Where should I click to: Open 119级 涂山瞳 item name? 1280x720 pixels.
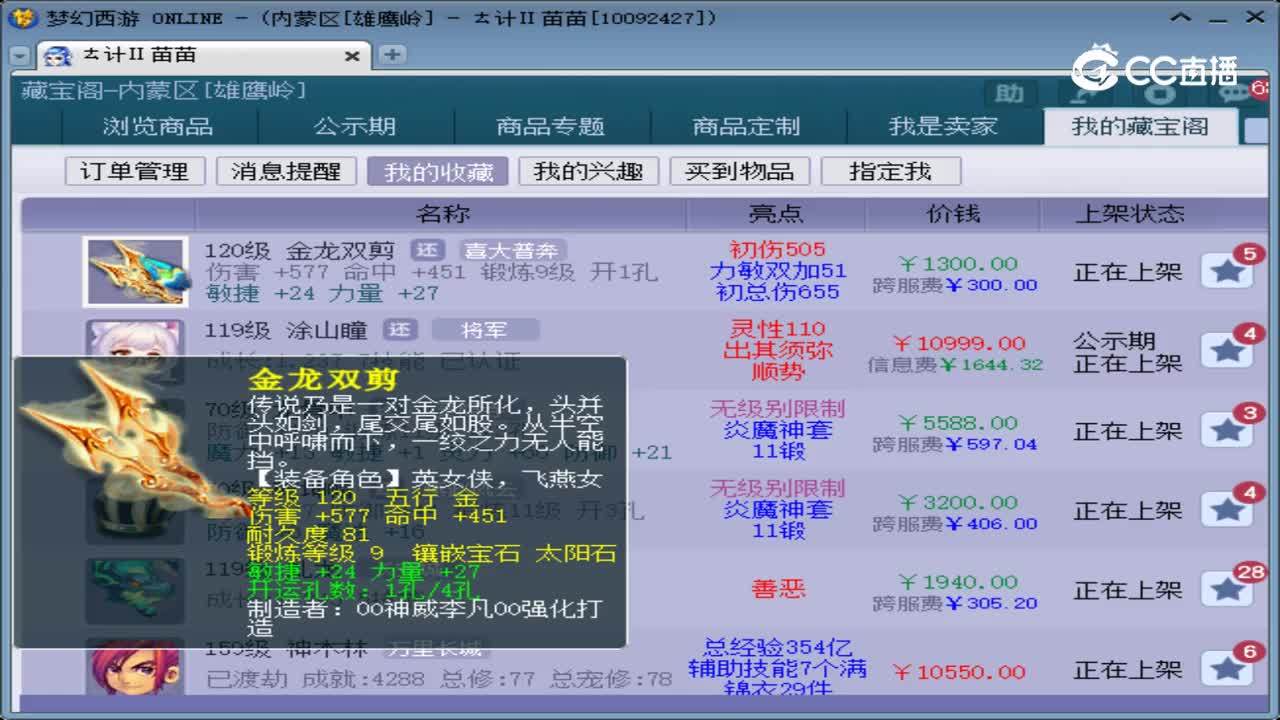coord(286,330)
